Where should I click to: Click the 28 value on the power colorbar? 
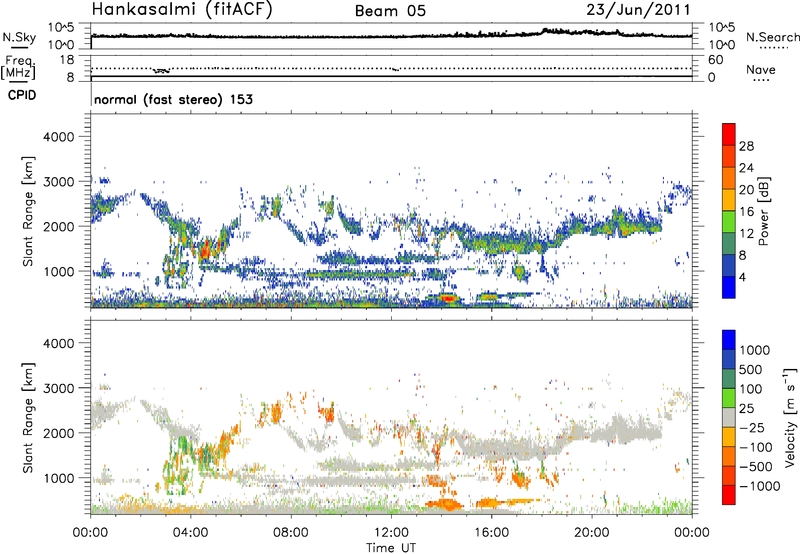[x=746, y=146]
